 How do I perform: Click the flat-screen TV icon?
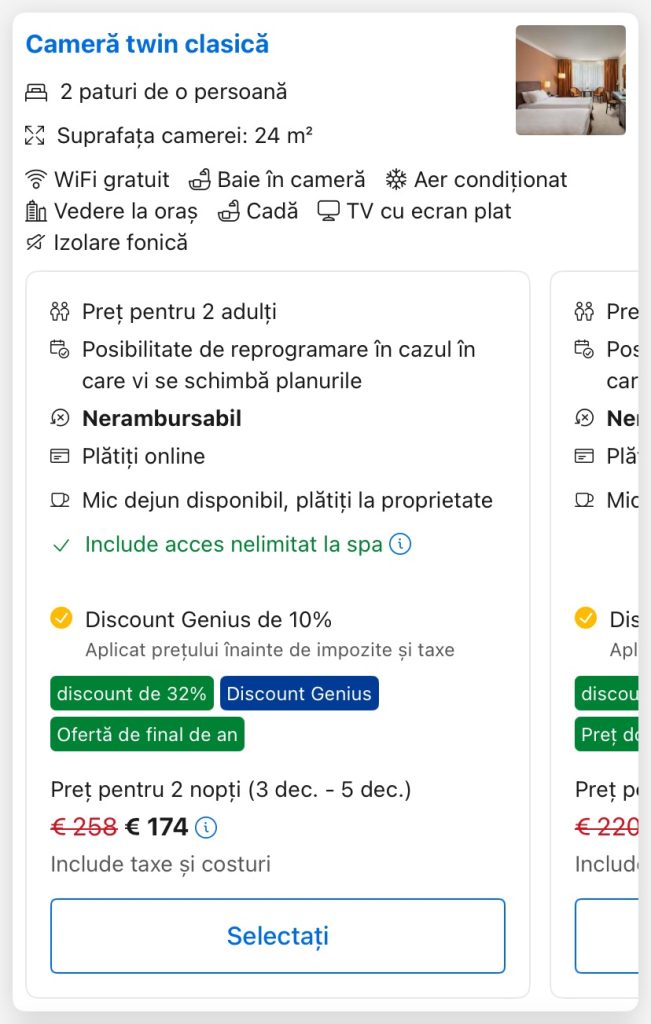tap(328, 211)
